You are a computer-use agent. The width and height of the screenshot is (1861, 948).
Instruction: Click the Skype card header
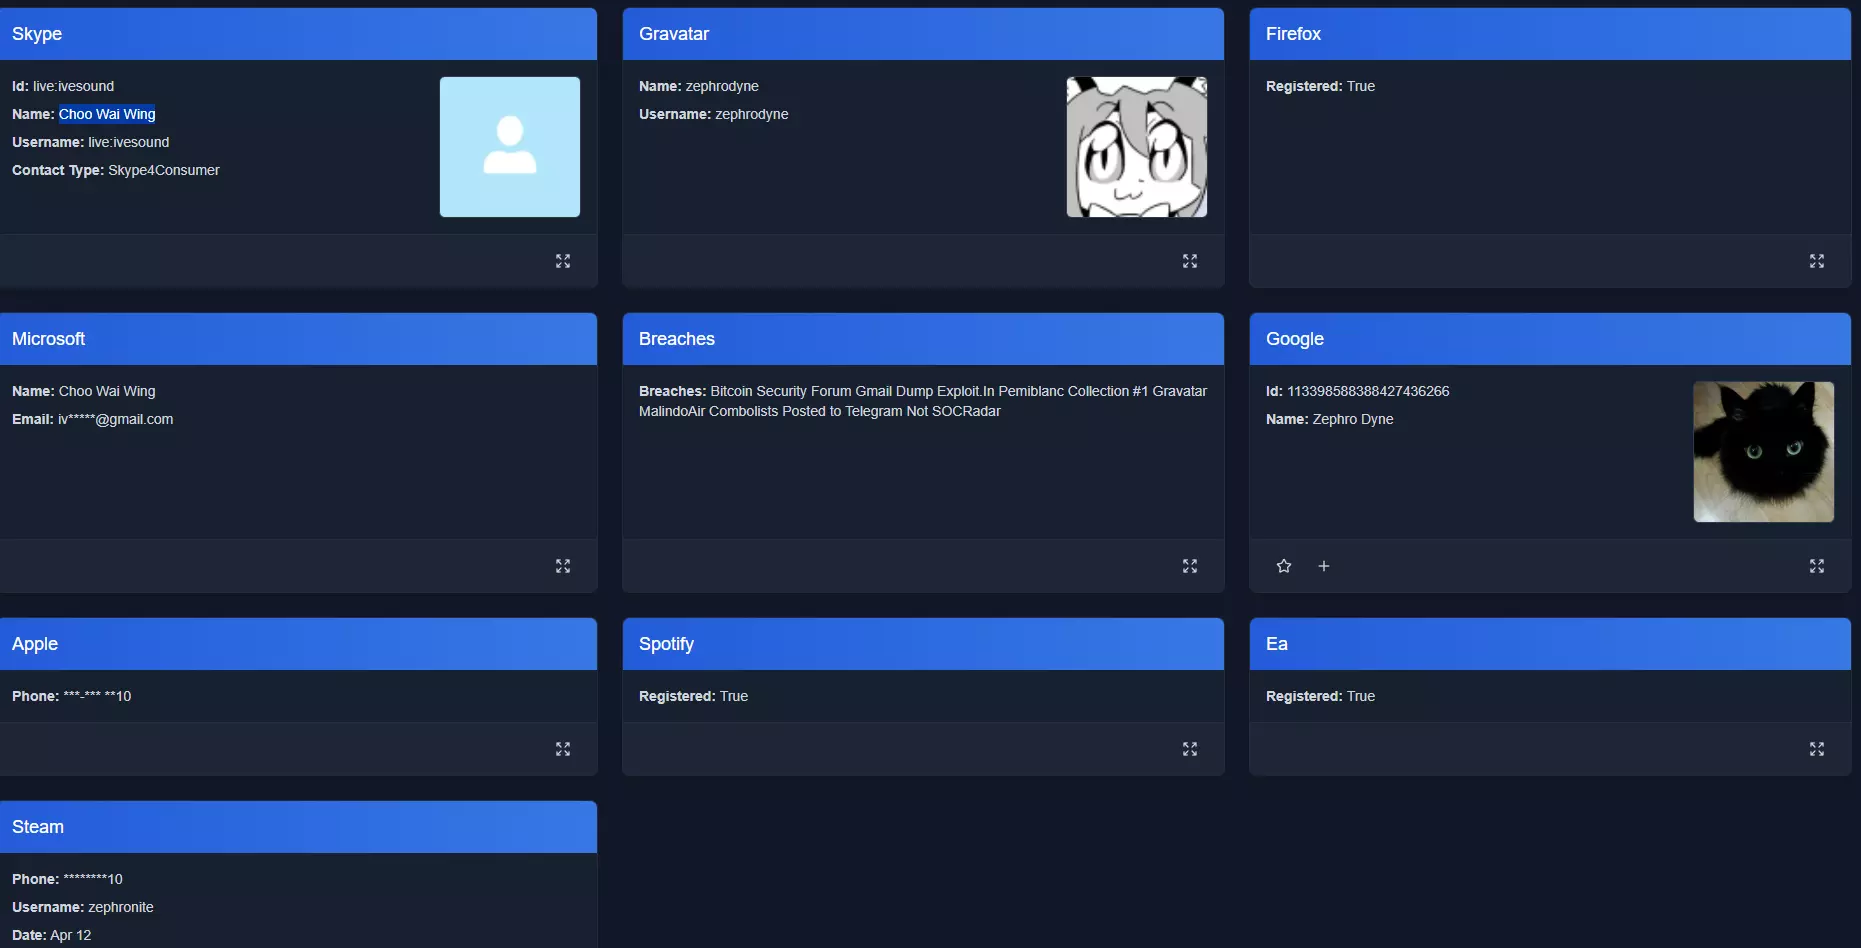298,34
